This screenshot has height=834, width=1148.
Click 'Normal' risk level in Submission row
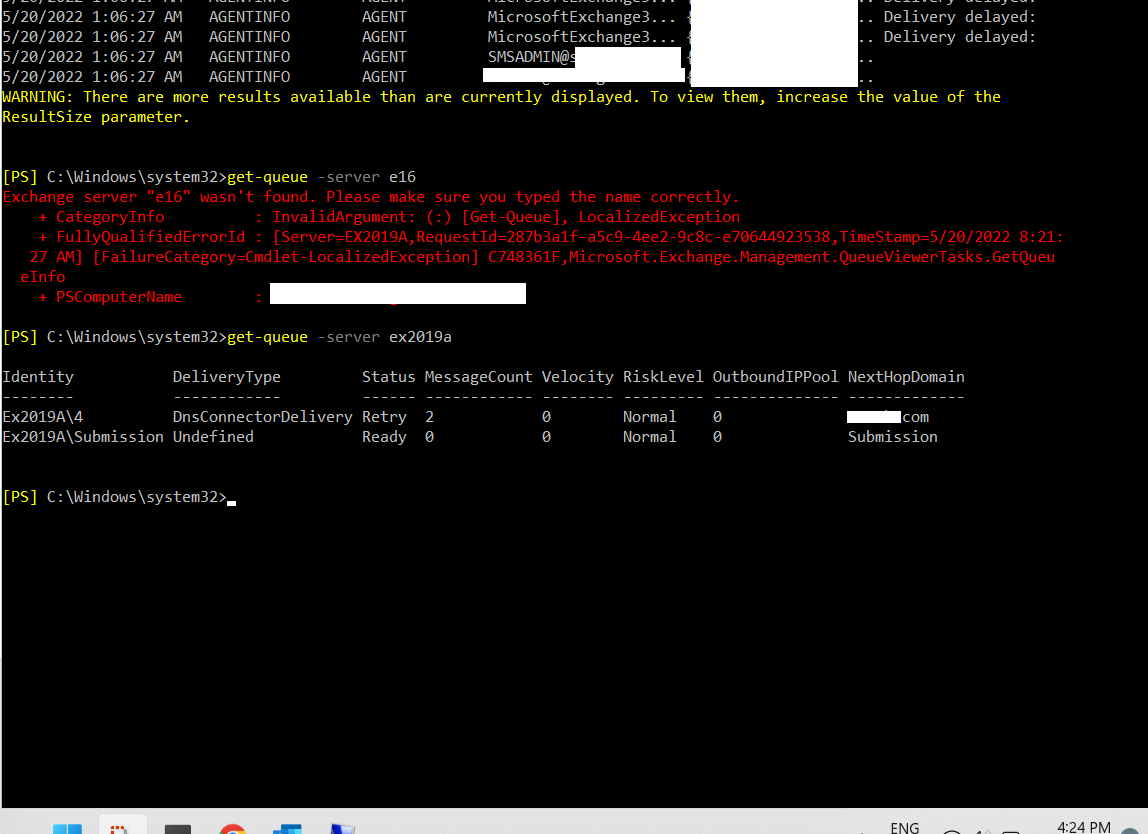point(649,437)
